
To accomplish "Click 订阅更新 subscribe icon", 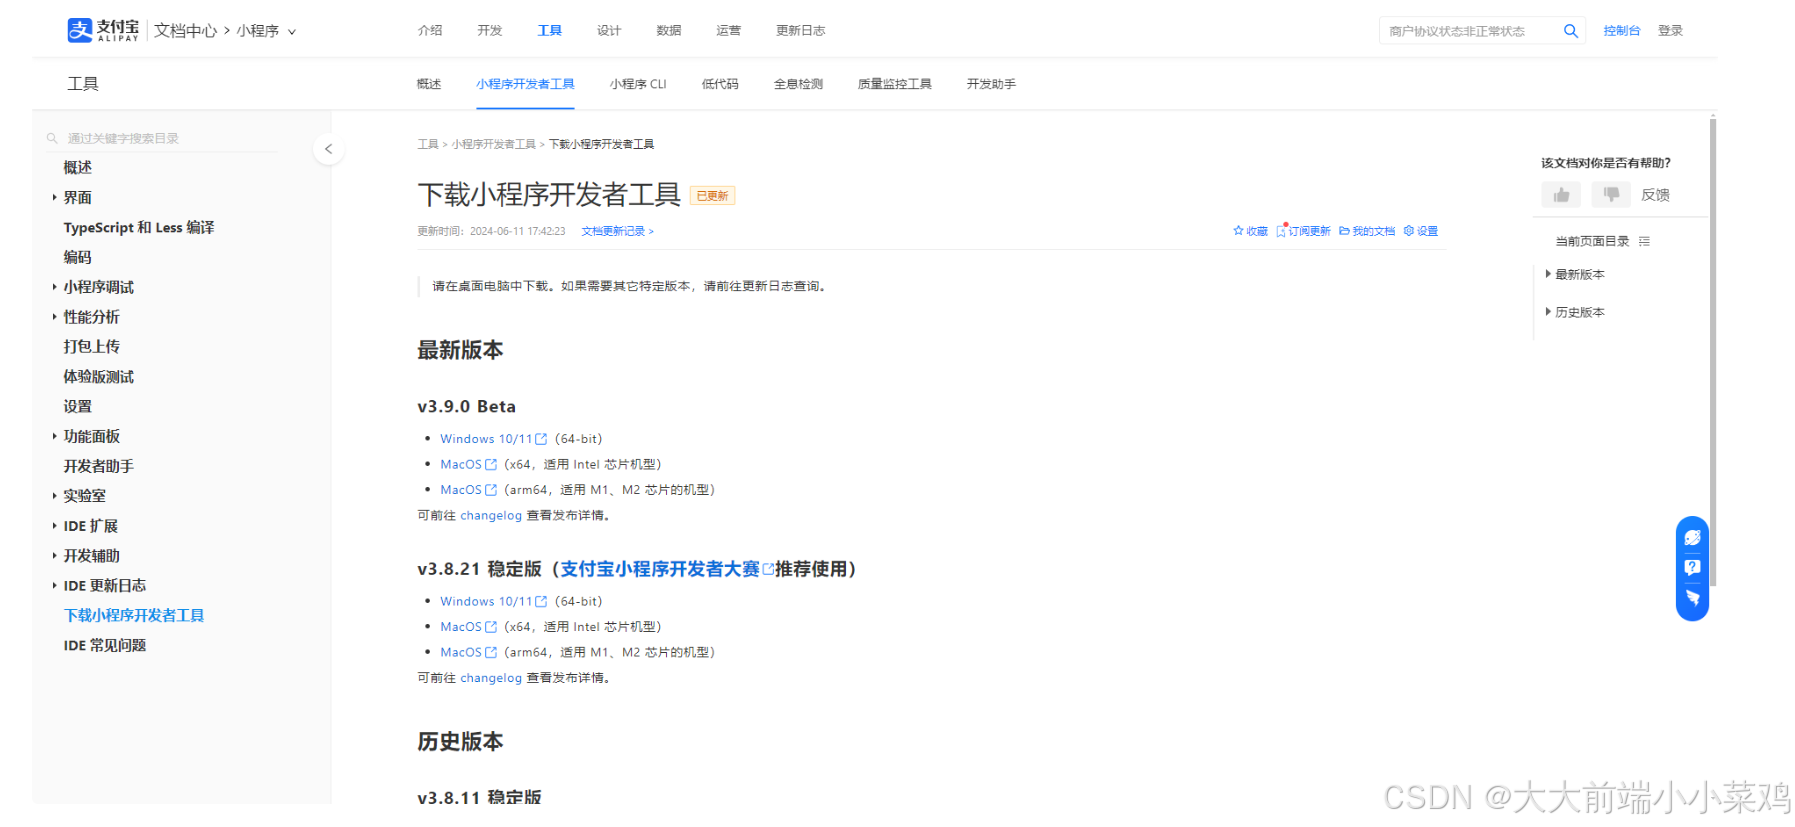I will pos(1281,231).
